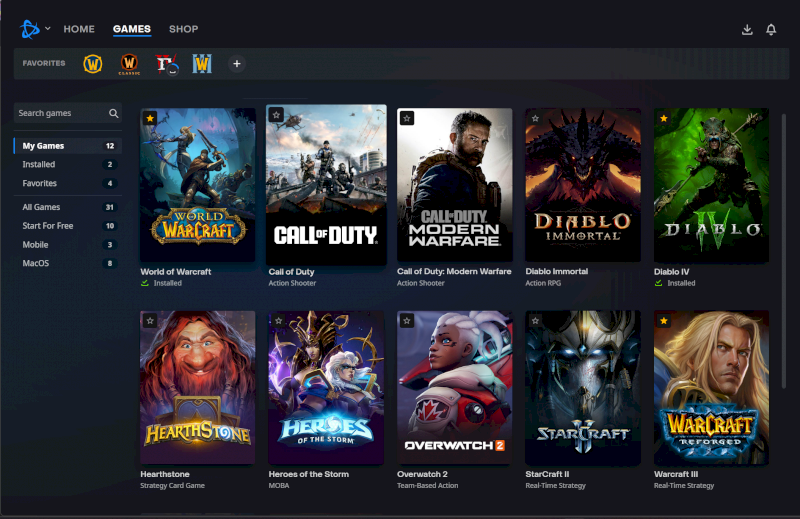Viewport: 800px width, 519px height.
Task: Open Diablo IV cover art
Action: tap(711, 185)
